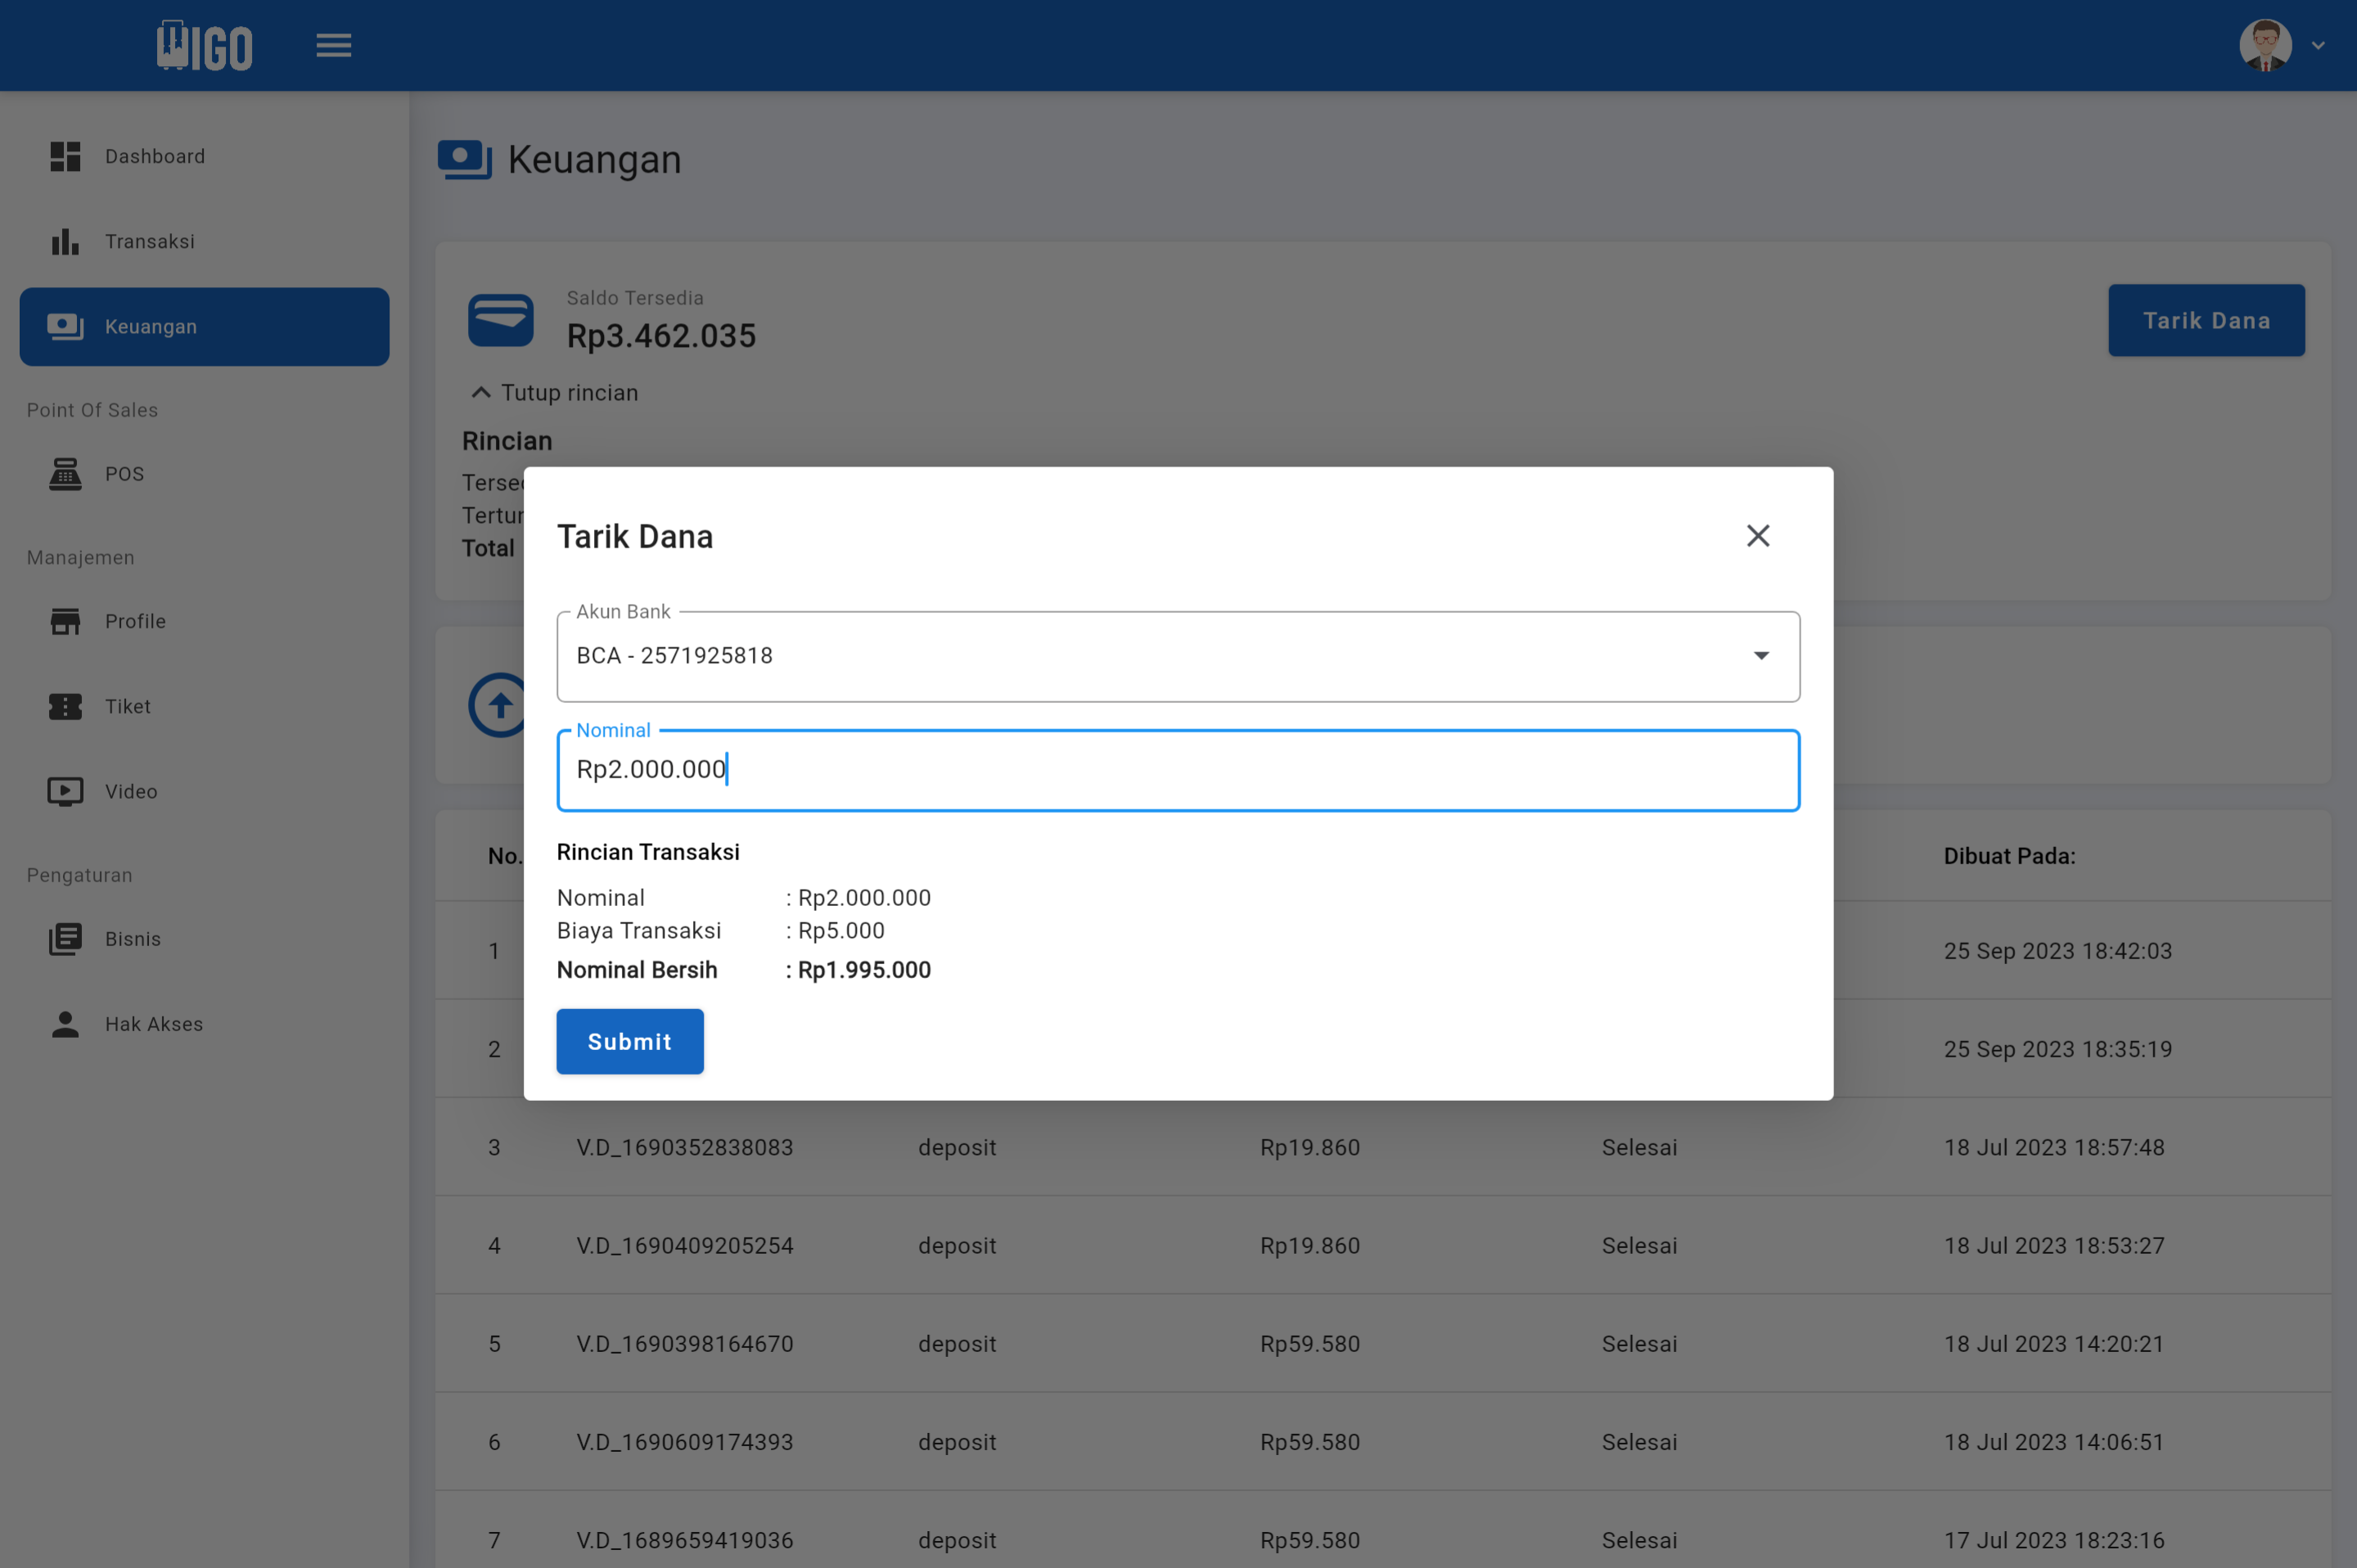Click the wallet icon beside Saldo Tersedia
The width and height of the screenshot is (2357, 1568).
500,320
